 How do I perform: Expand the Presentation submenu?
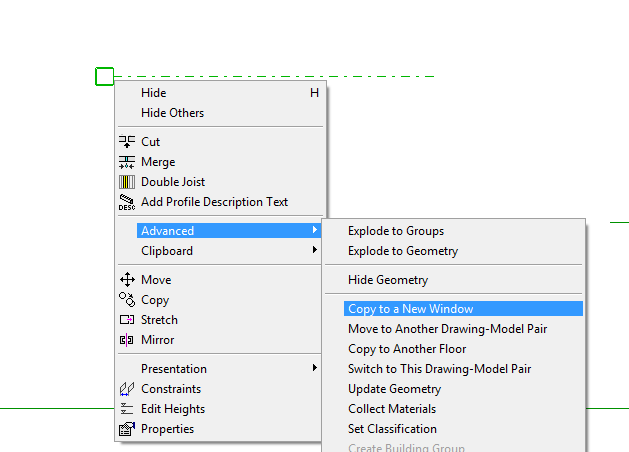click(x=315, y=369)
